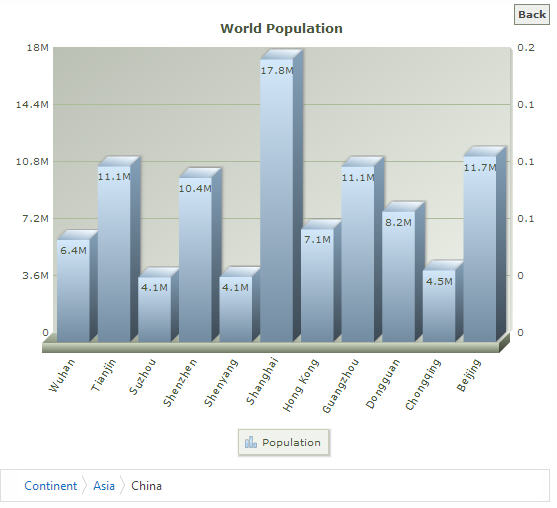The image size is (557, 508).
Task: Click the Guangzhou 11.1M bar
Action: (x=358, y=254)
